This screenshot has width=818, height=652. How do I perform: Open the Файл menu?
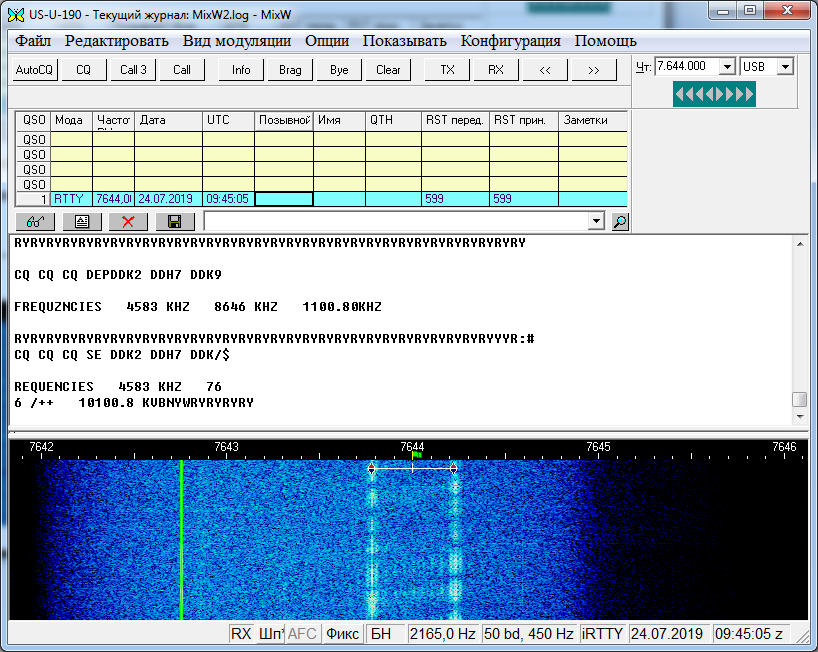coord(33,41)
